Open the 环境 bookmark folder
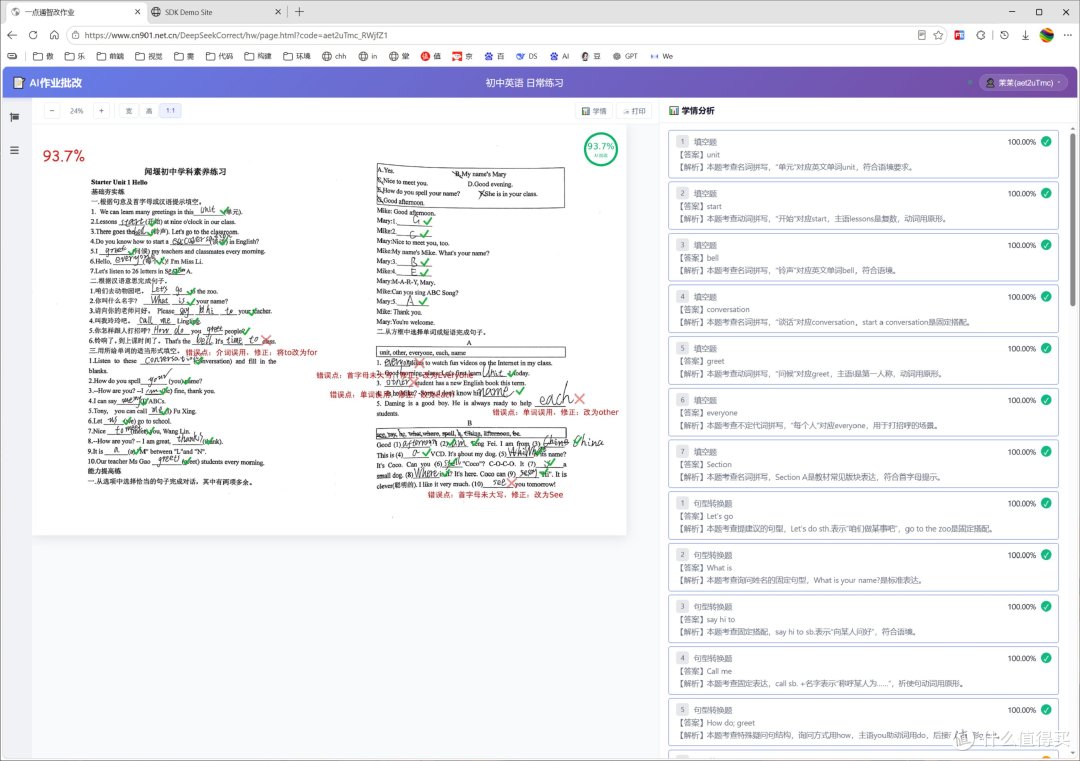Viewport: 1080px width, 761px height. tap(297, 56)
